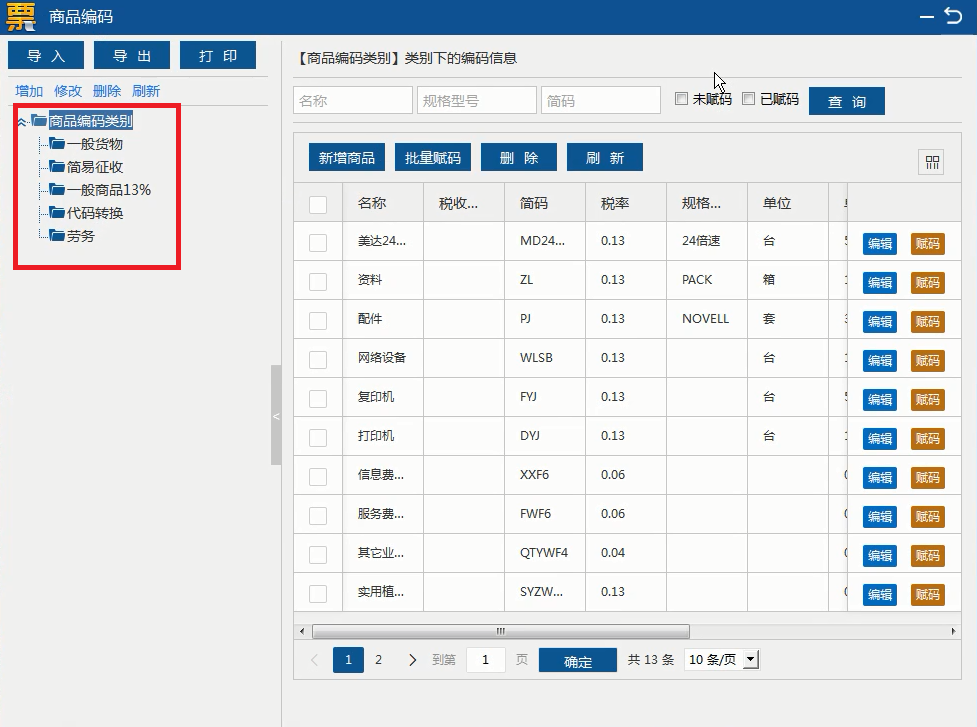The width and height of the screenshot is (977, 727).
Task: Click the 新增商品 button
Action: tap(347, 157)
